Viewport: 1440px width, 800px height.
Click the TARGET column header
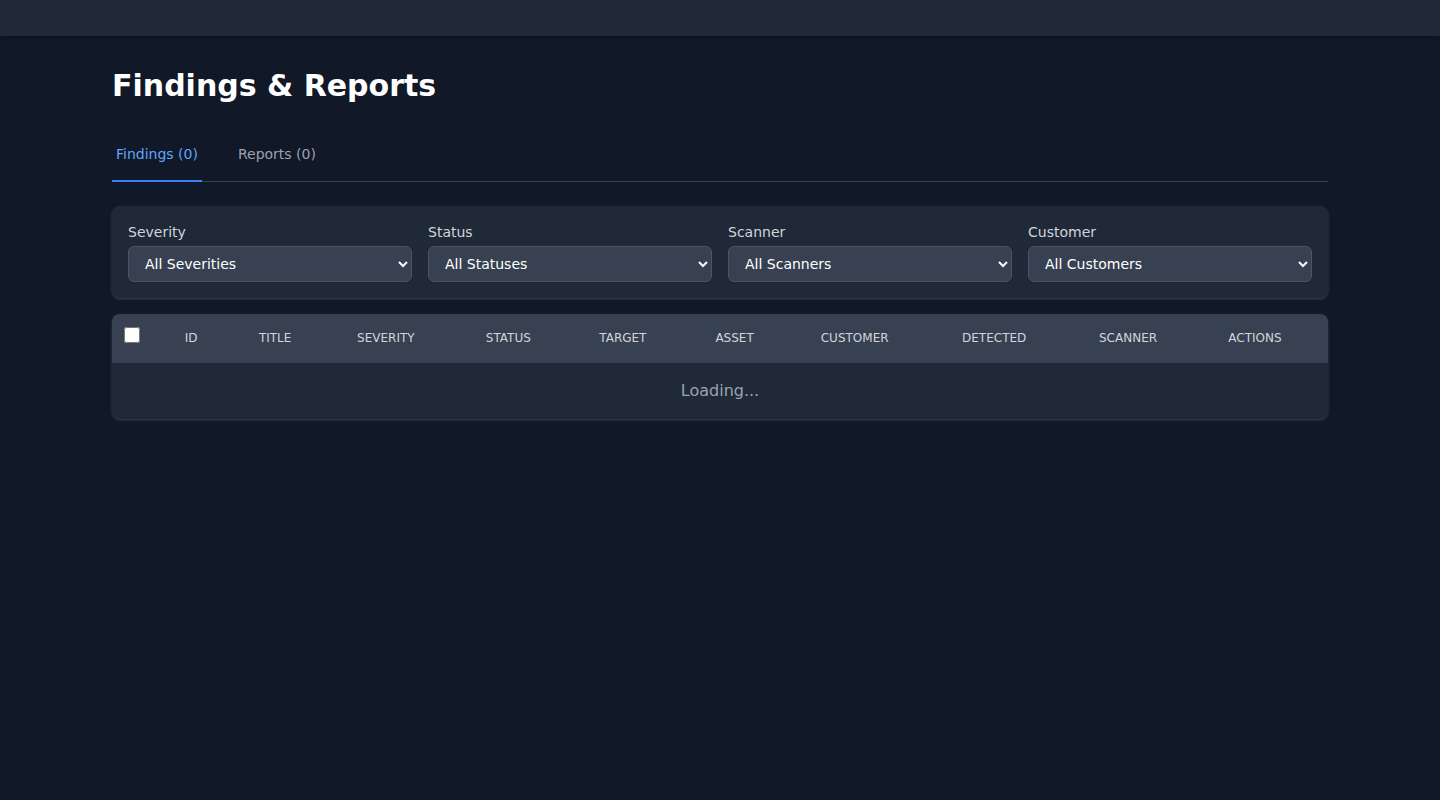pos(622,338)
